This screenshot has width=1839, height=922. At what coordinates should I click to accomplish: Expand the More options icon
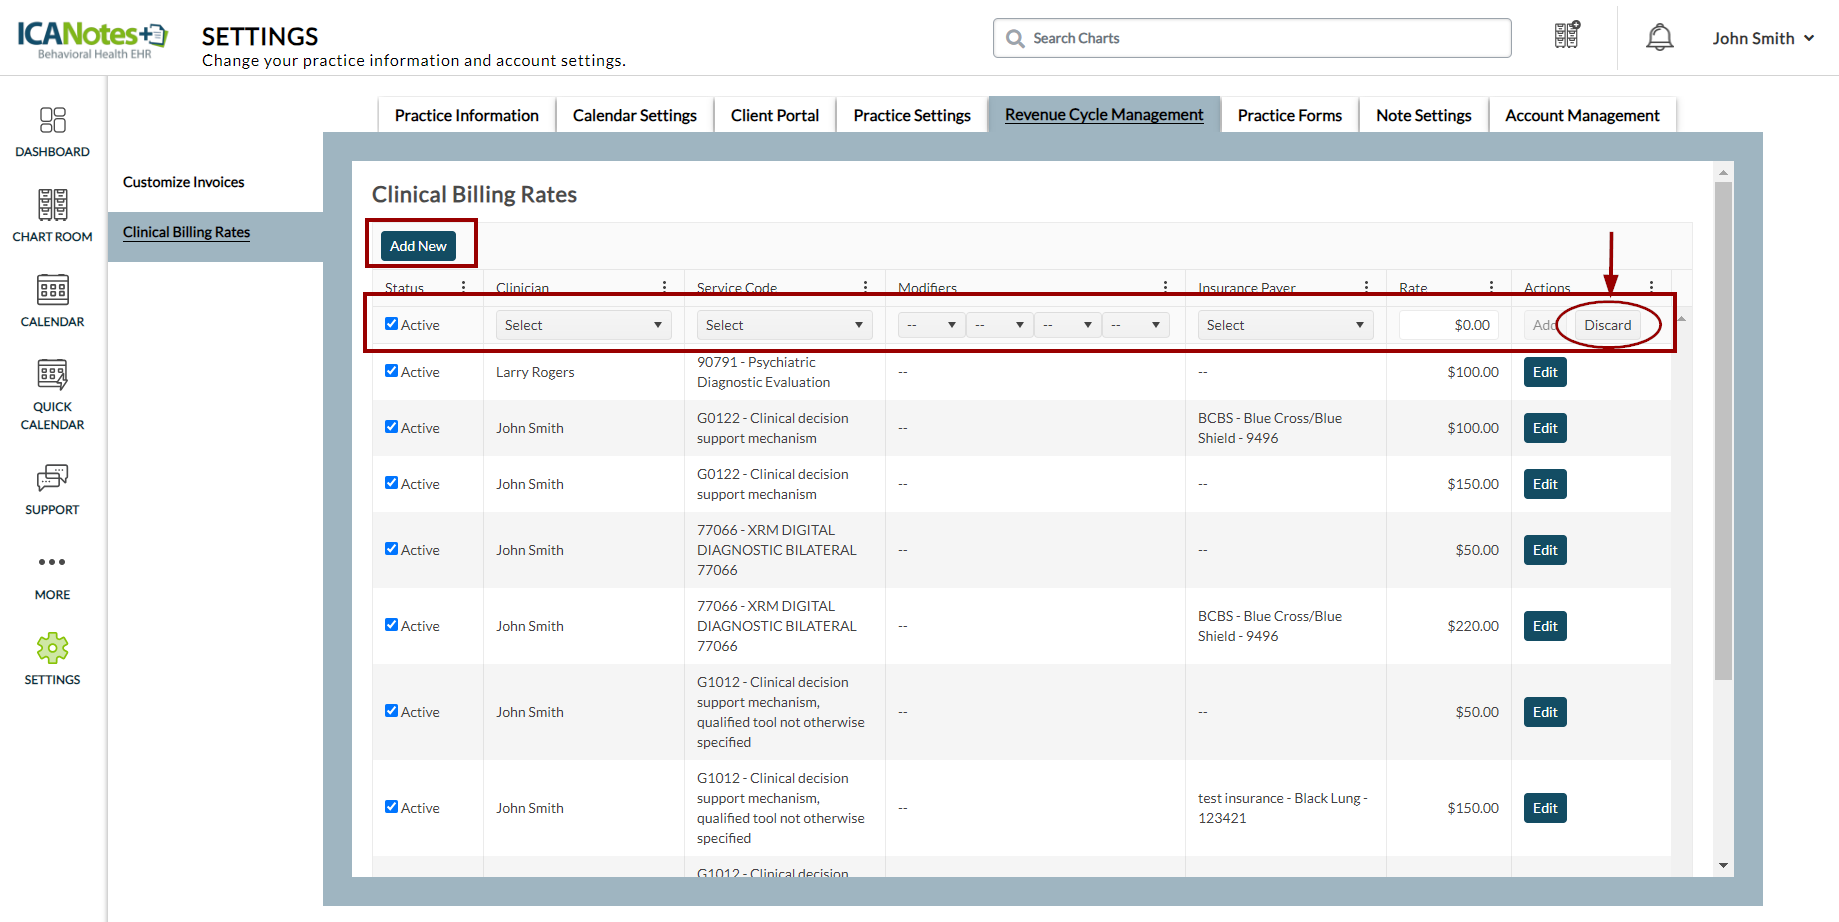pos(52,562)
